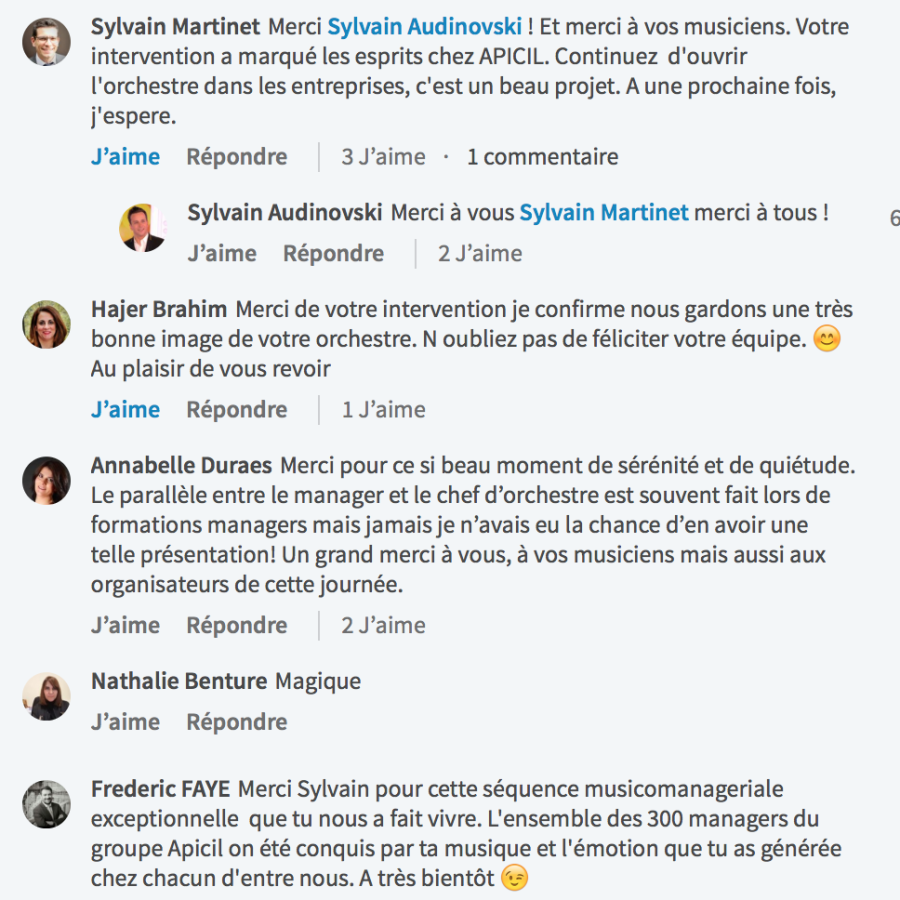
Task: Click Sylvain Audinovski's avatar in the reply
Action: click(142, 228)
